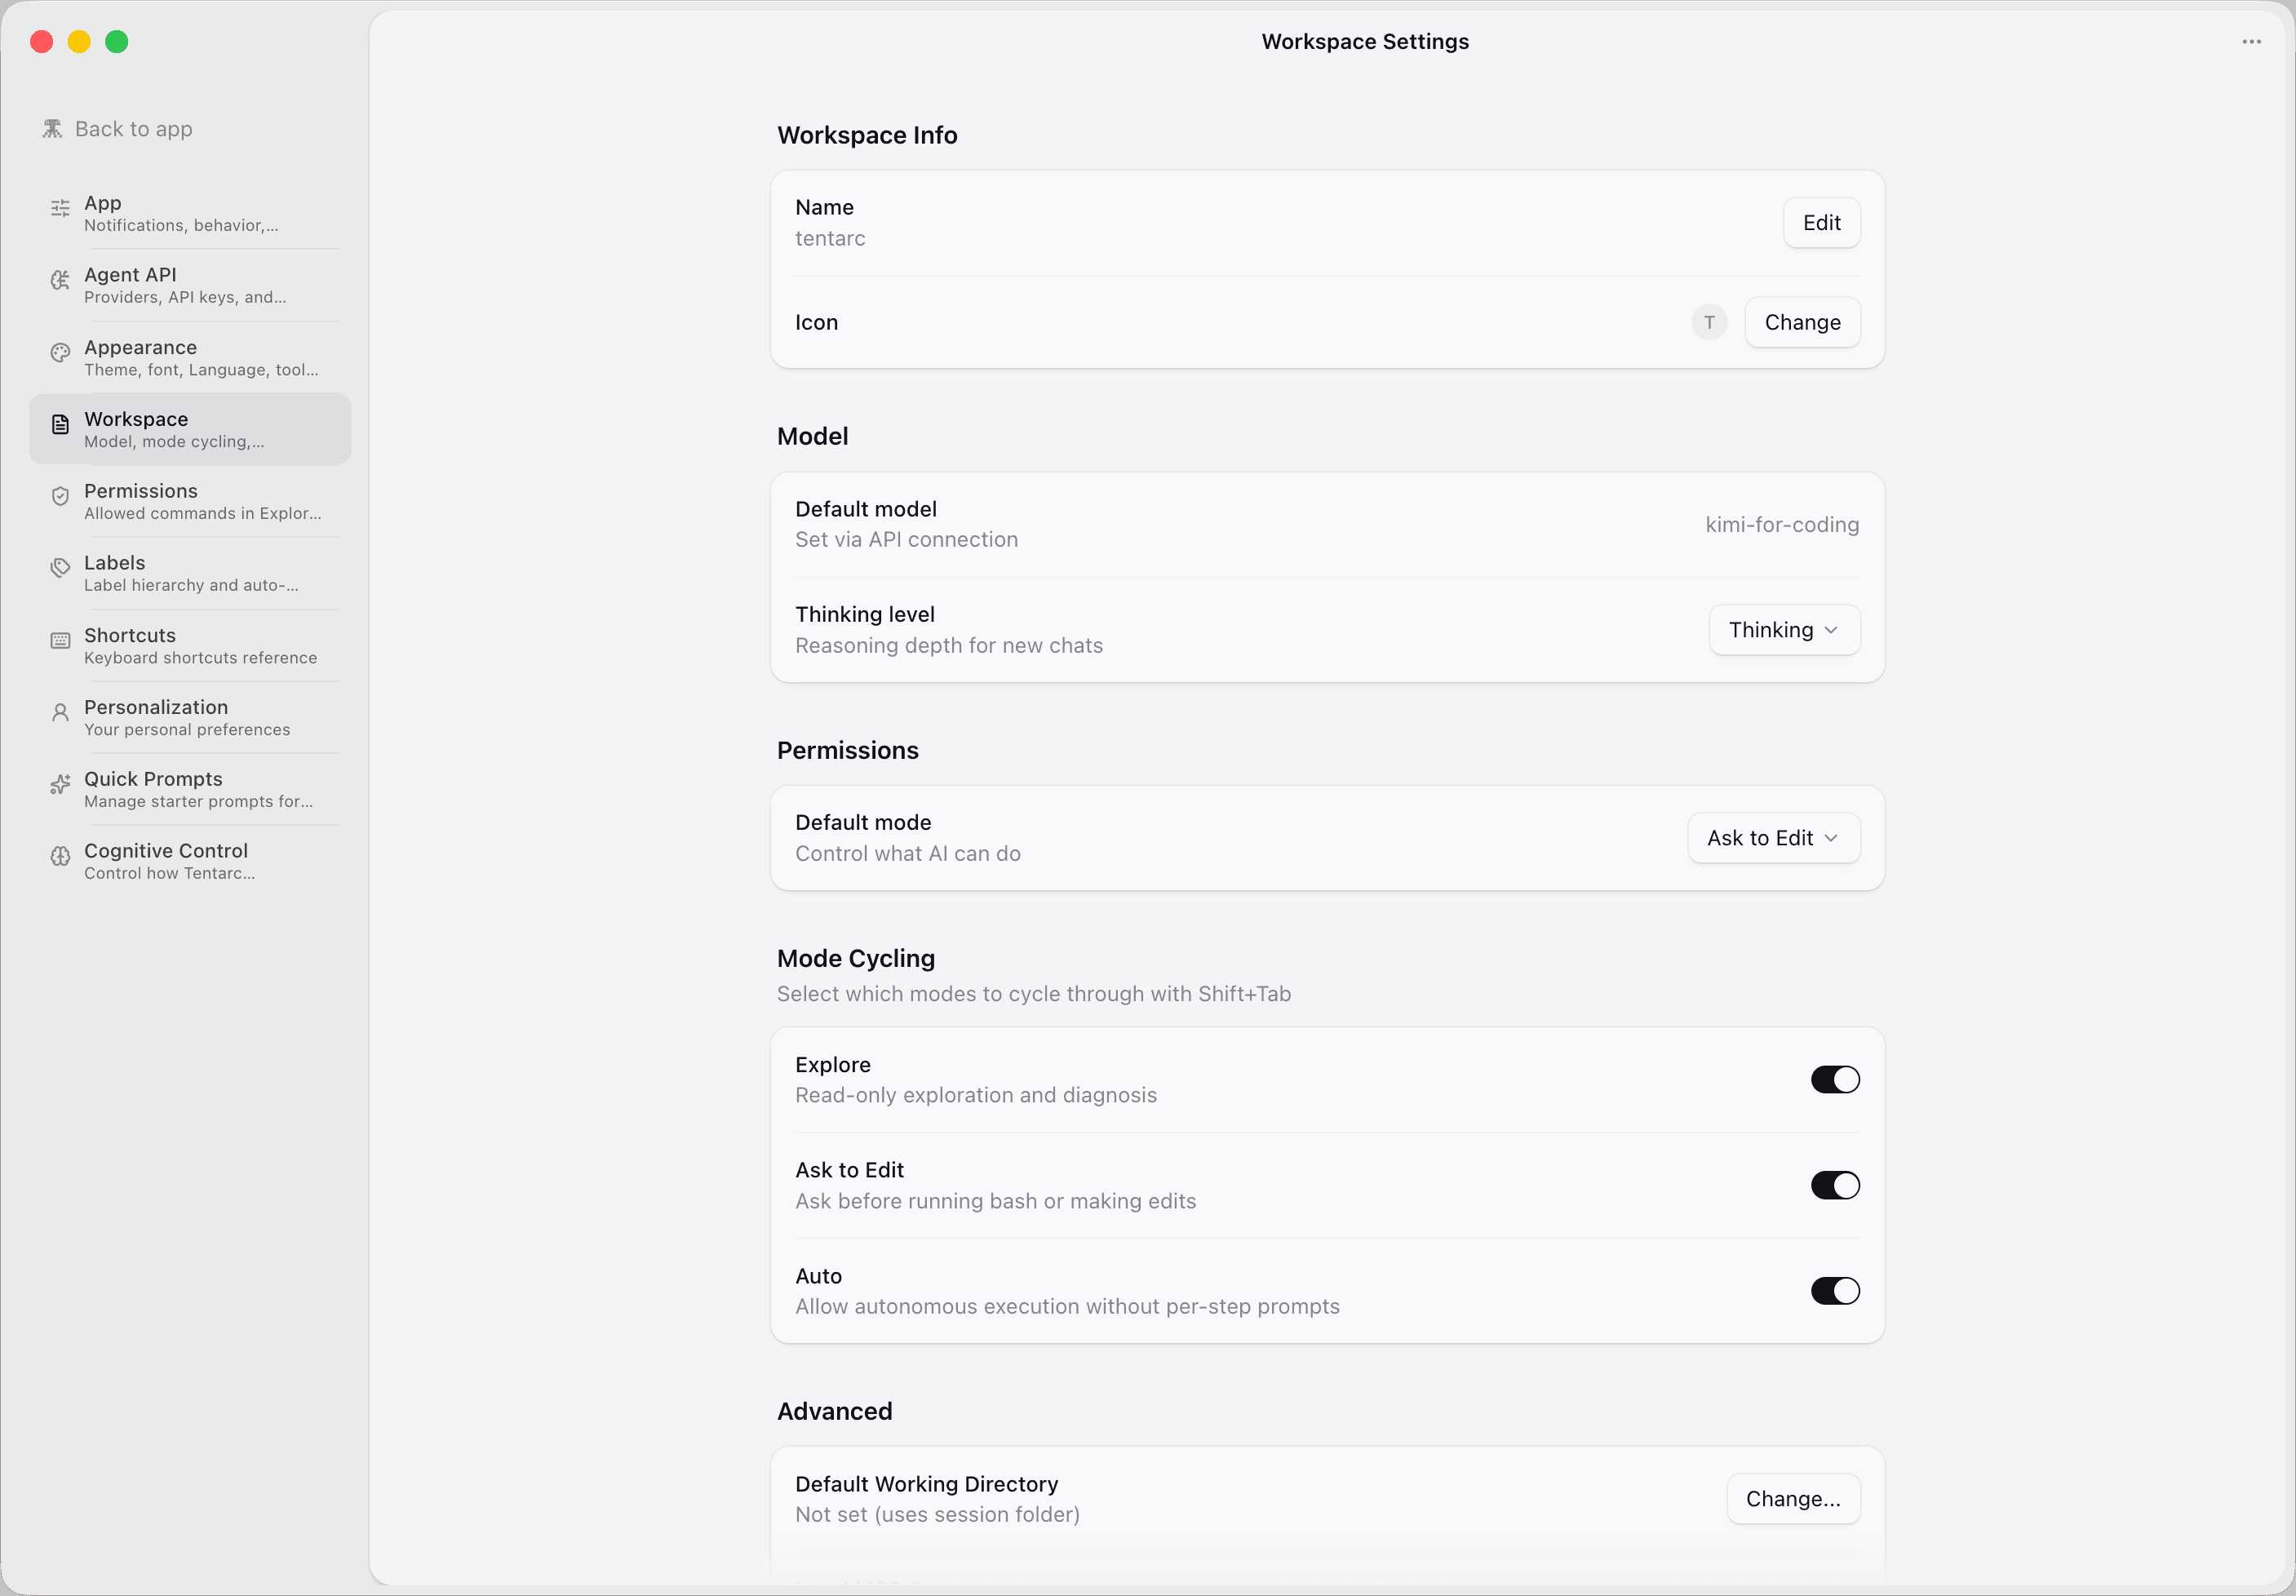Image resolution: width=2296 pixels, height=1596 pixels.
Task: Disable the Explore mode cycling toggle
Action: click(1834, 1079)
